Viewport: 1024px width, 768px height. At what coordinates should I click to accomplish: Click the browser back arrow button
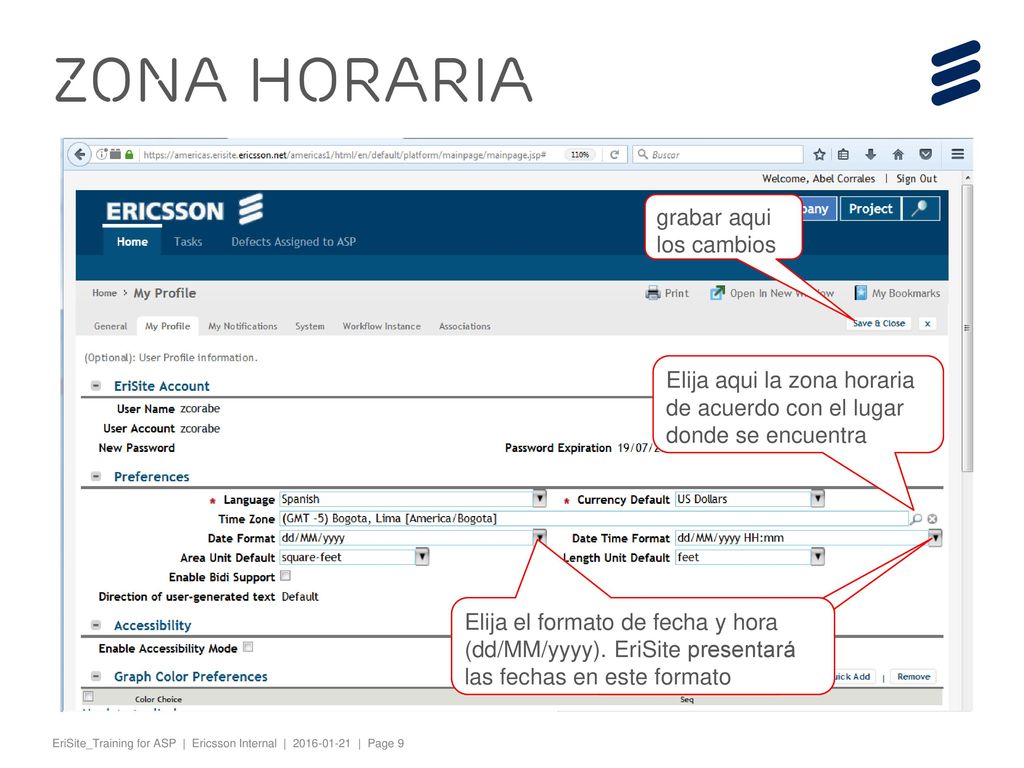tap(80, 155)
